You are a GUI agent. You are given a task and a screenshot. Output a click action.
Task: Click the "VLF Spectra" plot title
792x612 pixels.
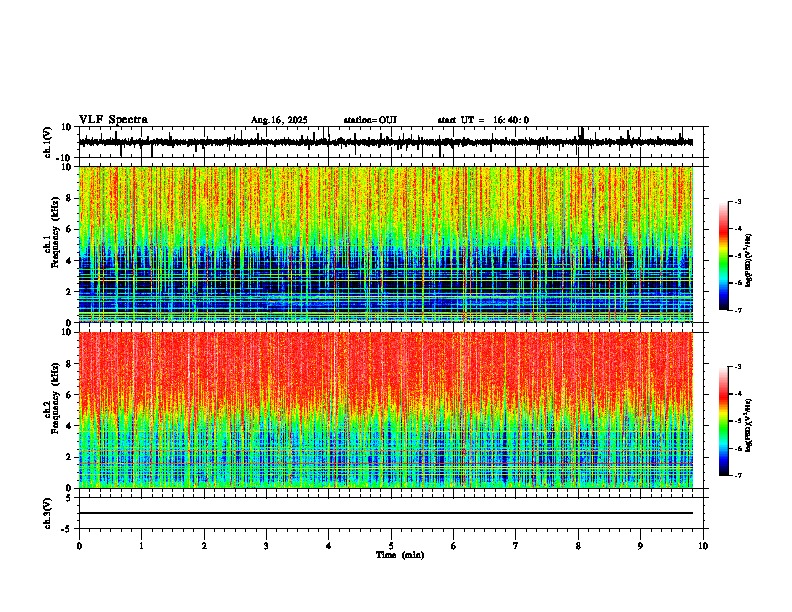(x=113, y=120)
